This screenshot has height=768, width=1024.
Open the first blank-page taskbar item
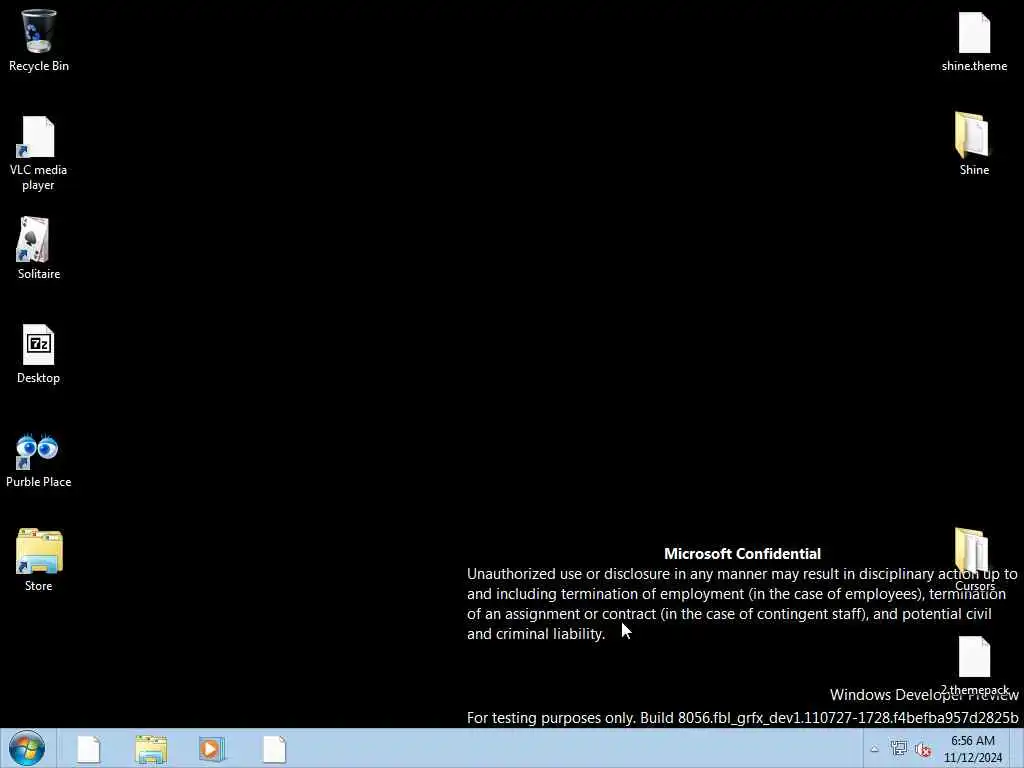(89, 749)
